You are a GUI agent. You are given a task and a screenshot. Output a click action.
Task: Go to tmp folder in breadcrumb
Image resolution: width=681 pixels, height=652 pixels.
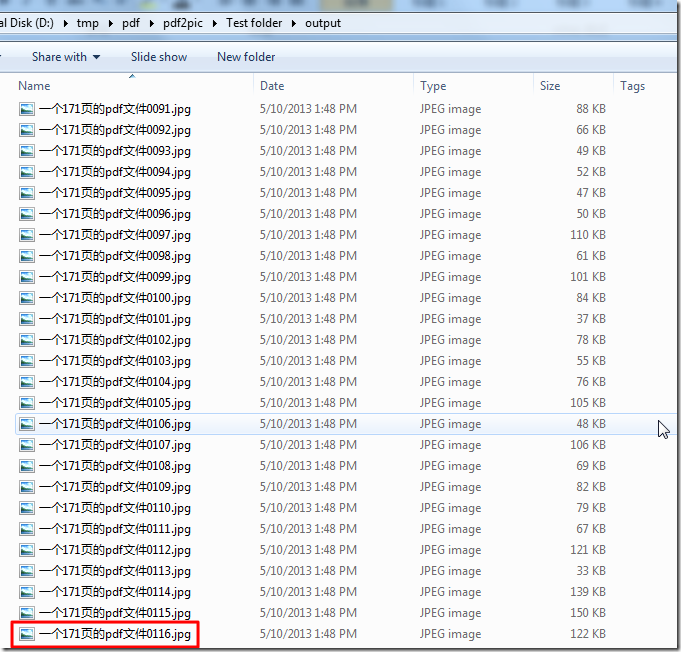coord(88,23)
